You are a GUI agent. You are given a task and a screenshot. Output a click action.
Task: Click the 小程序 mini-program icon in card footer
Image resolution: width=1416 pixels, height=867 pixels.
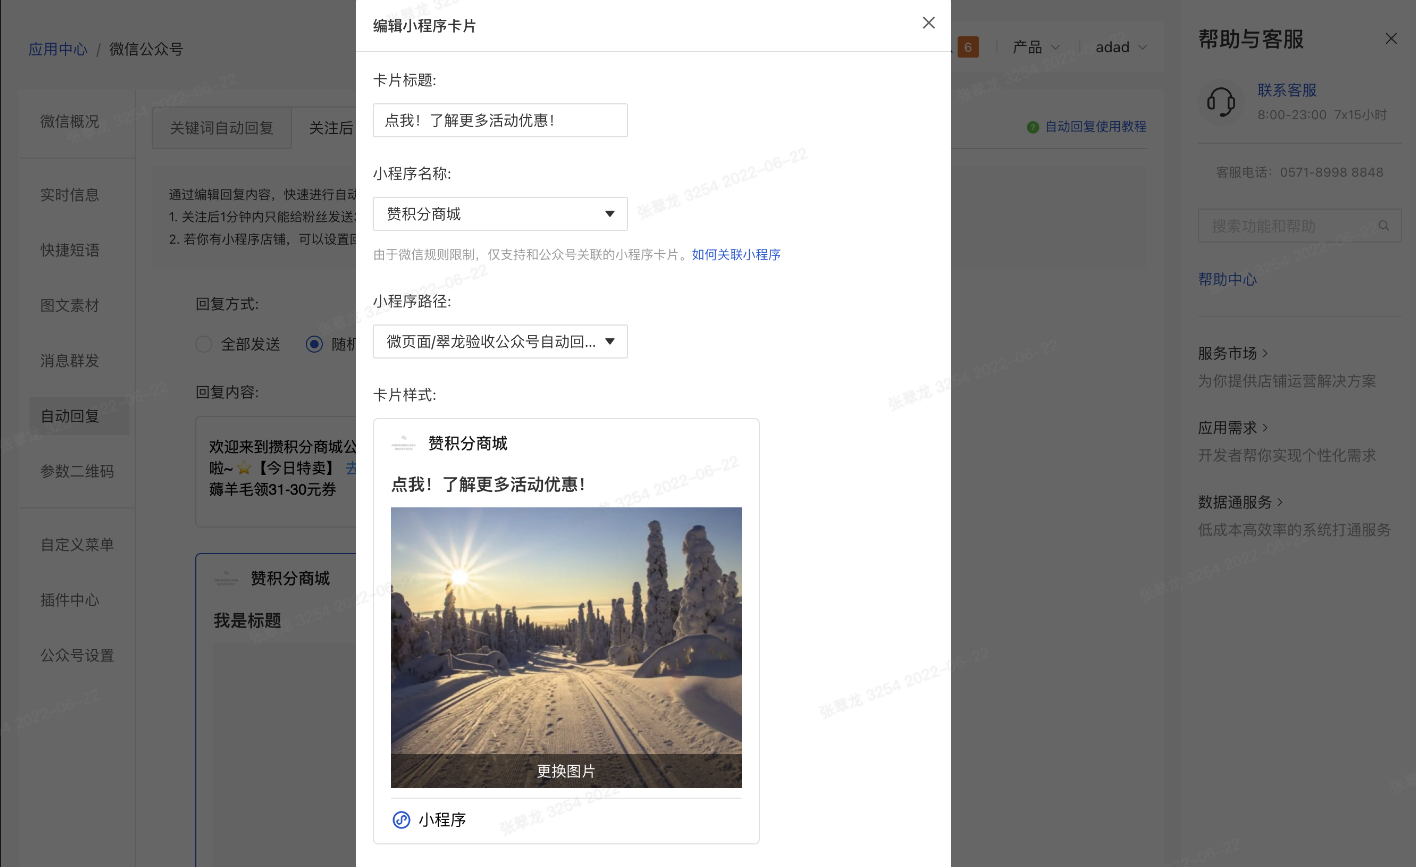pyautogui.click(x=401, y=820)
